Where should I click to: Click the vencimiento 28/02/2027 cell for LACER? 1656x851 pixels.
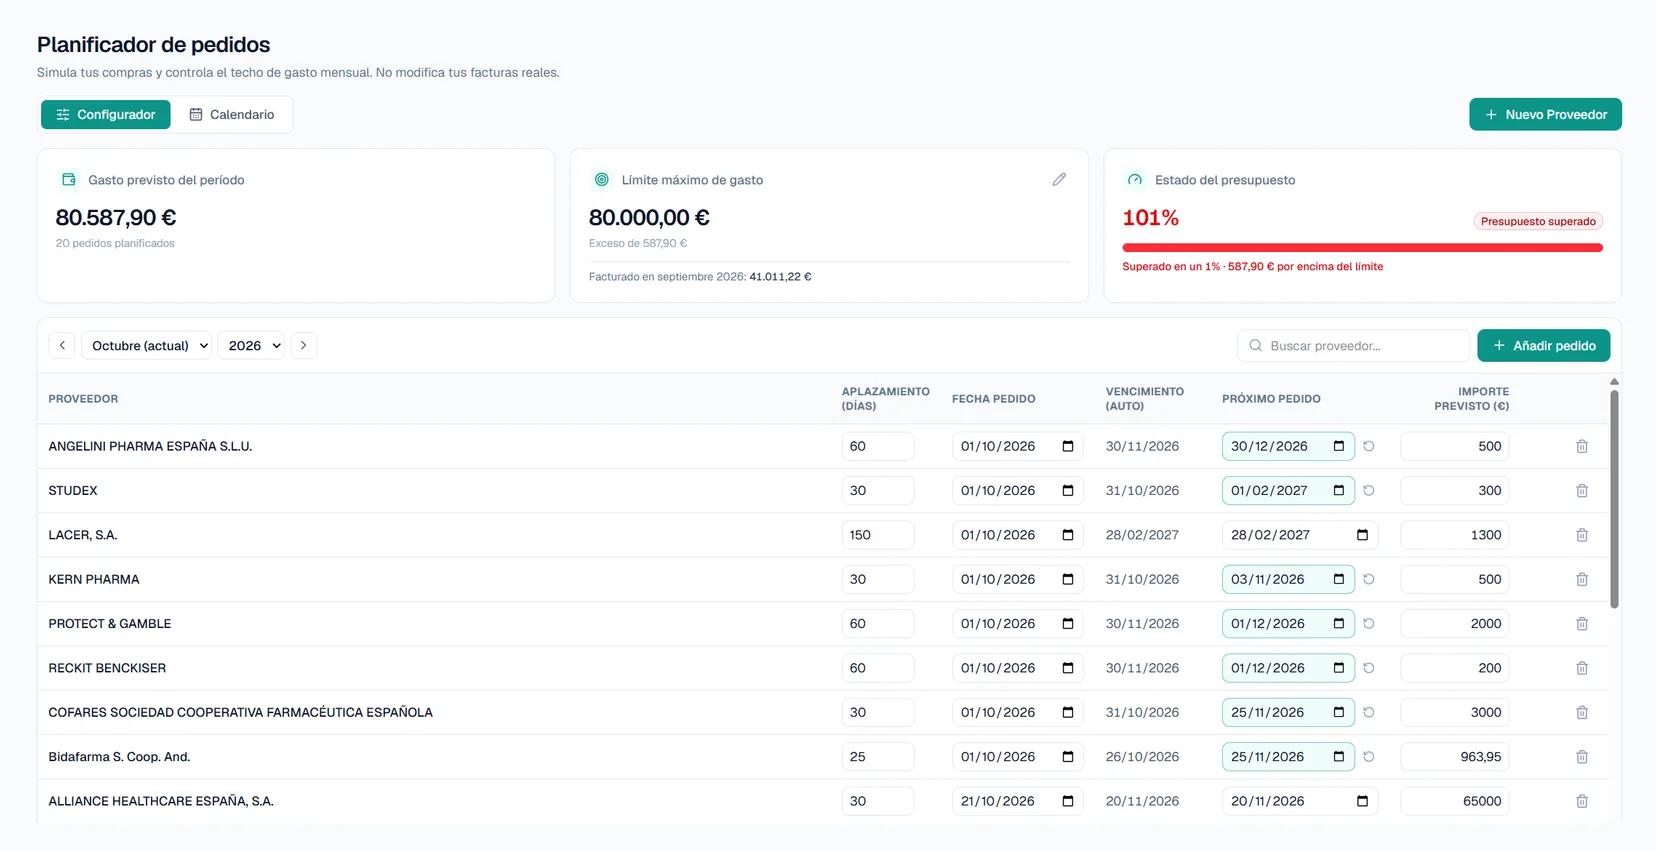click(1142, 535)
